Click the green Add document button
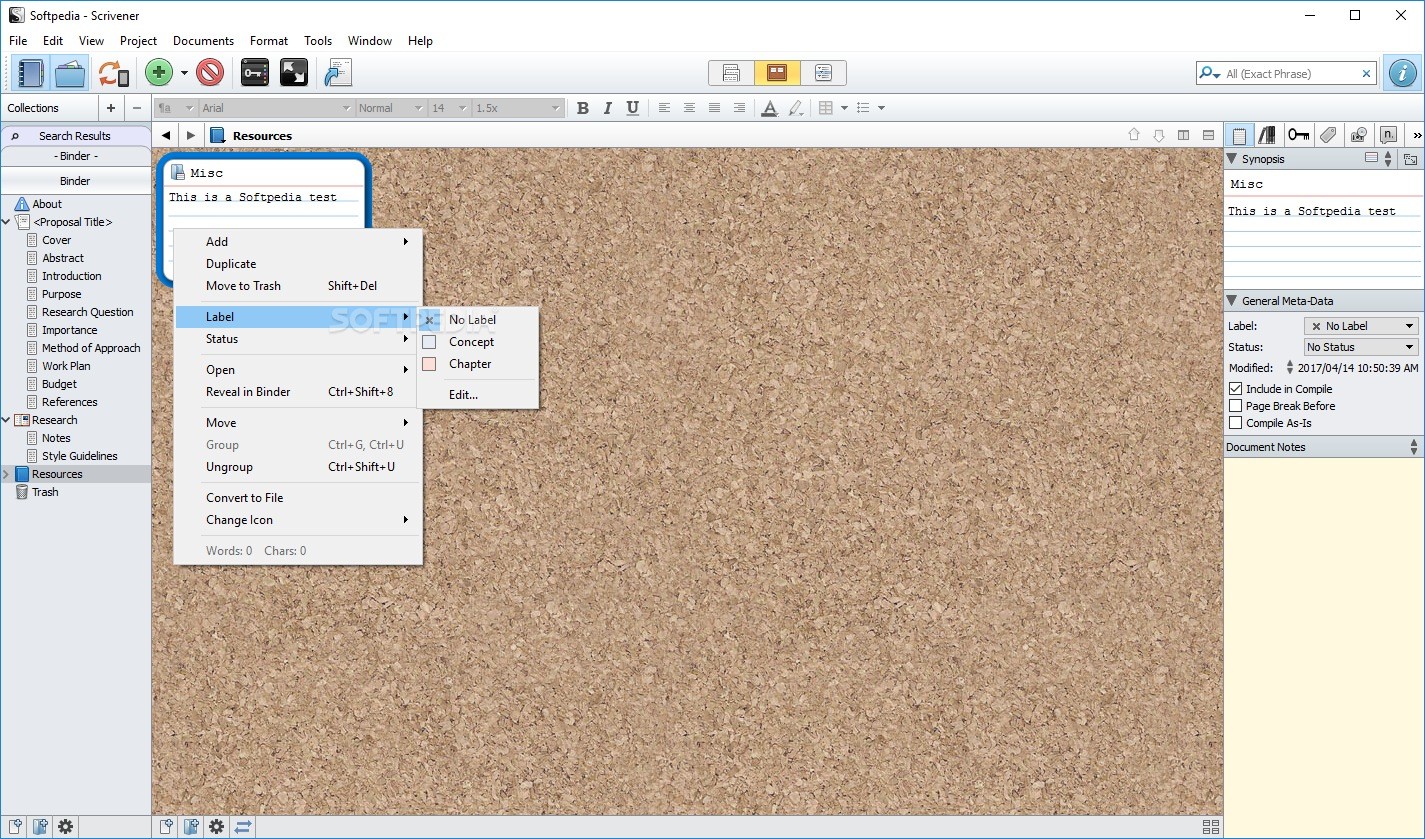The height and width of the screenshot is (839, 1425). tap(159, 73)
